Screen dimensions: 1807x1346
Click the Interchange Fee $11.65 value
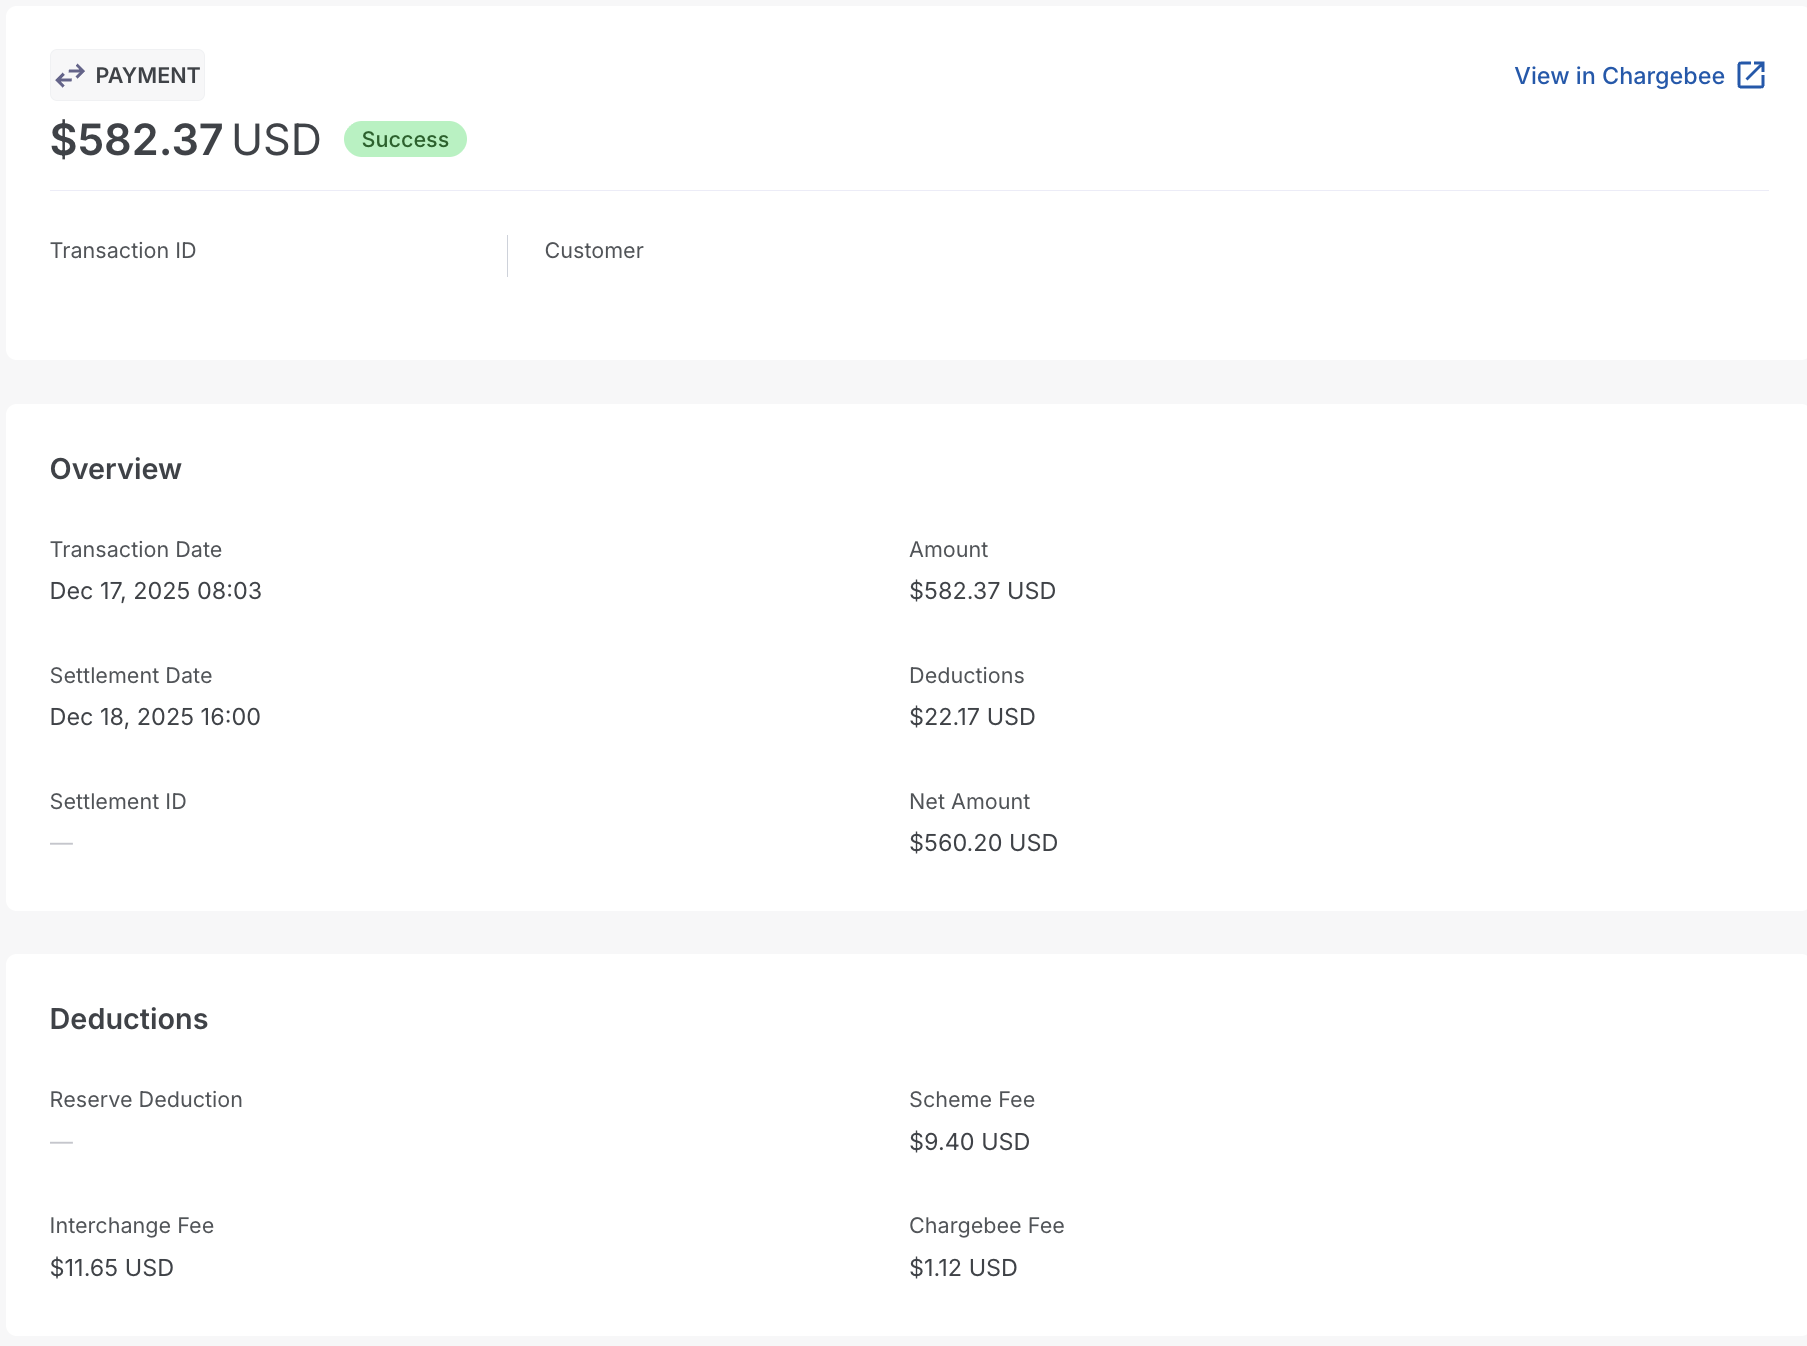[x=111, y=1267]
